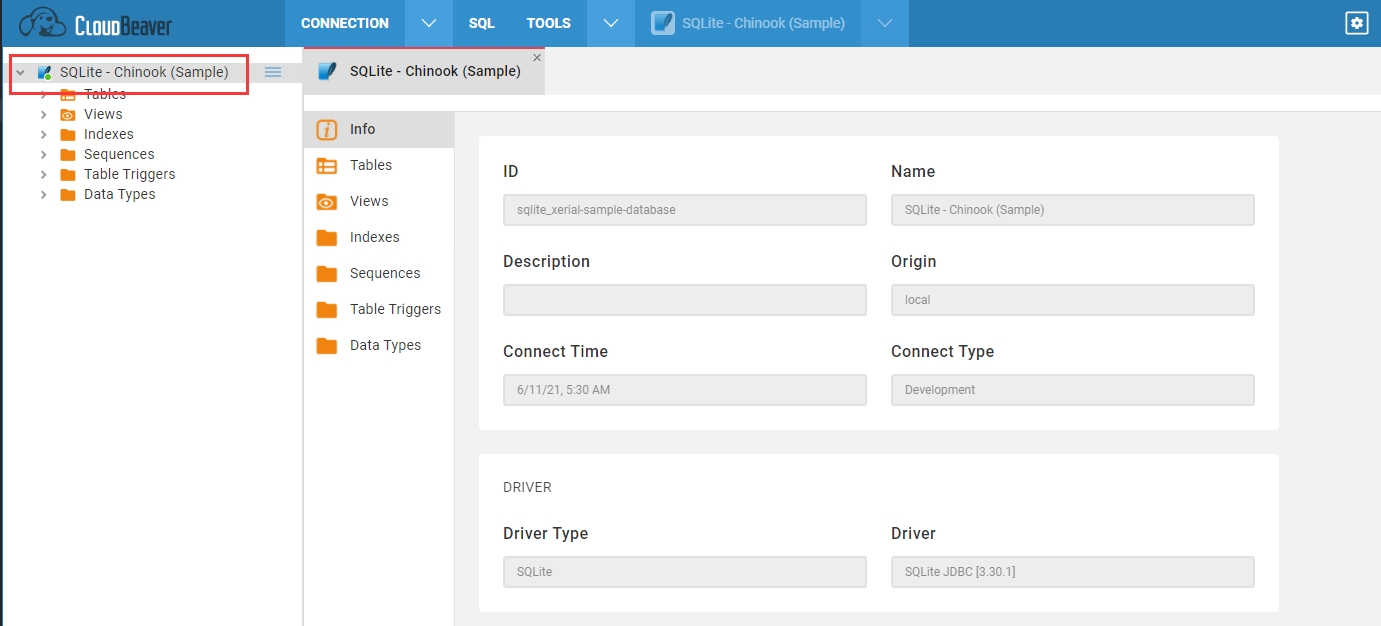Click the Info icon in the side tabs
Image resolution: width=1381 pixels, height=626 pixels.
tap(326, 129)
